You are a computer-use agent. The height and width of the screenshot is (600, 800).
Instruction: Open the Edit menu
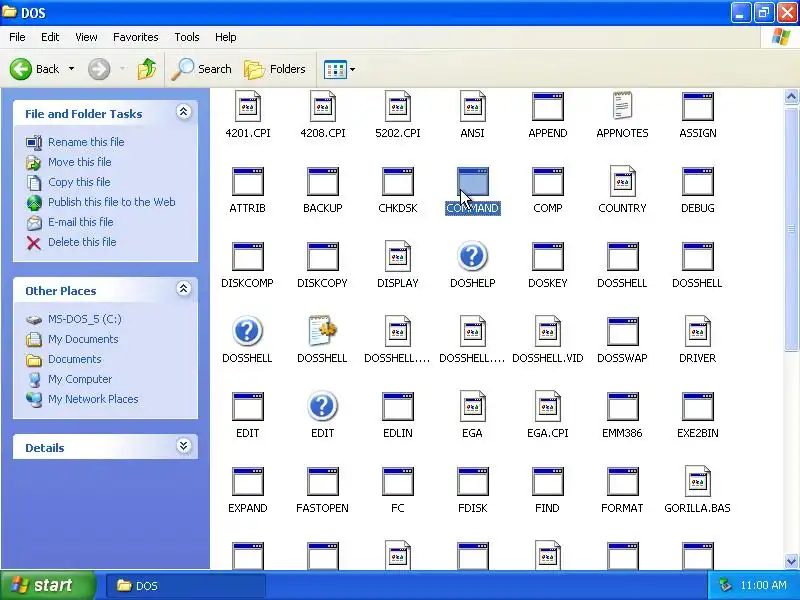[x=50, y=37]
